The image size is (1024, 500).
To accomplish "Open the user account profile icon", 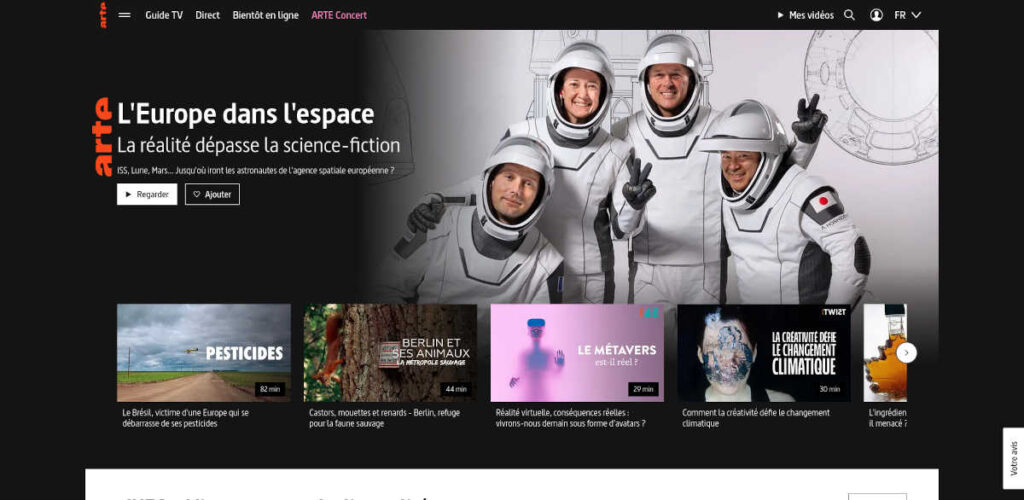I will (x=876, y=15).
